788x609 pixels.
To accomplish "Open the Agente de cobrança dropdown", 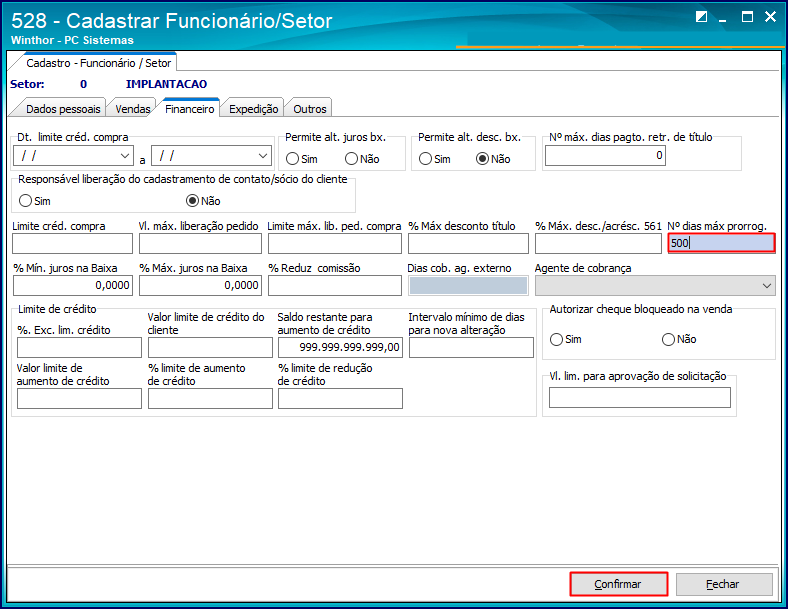I will tap(766, 285).
